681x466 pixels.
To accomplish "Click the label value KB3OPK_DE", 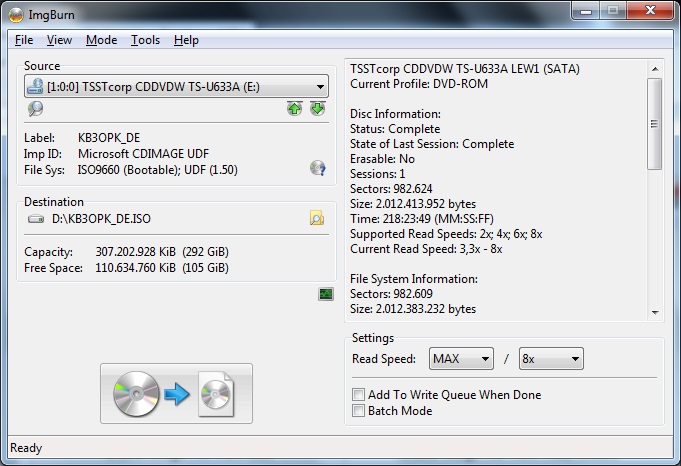I will (x=109, y=138).
